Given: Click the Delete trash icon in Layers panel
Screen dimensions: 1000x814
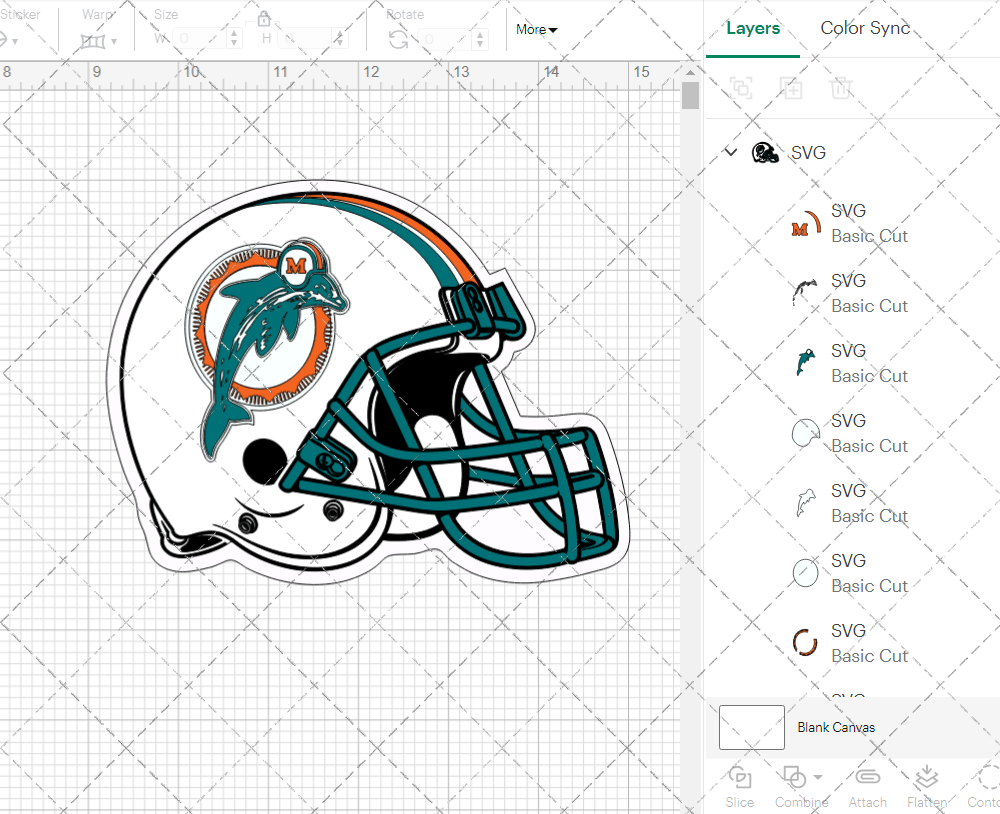Looking at the screenshot, I should [x=841, y=88].
